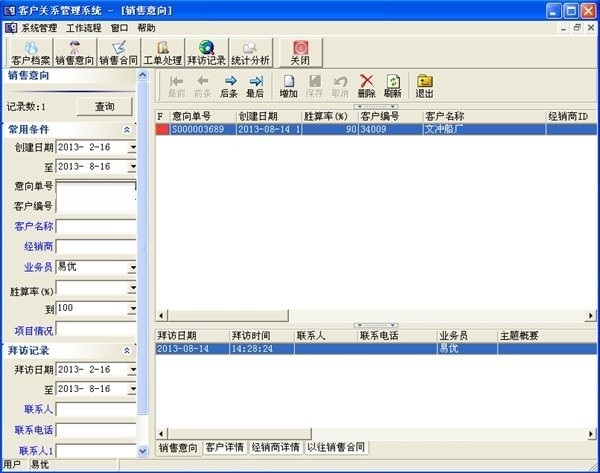The image size is (600, 473).
Task: Click the 工单处理 toolbar icon
Action: pos(163,52)
